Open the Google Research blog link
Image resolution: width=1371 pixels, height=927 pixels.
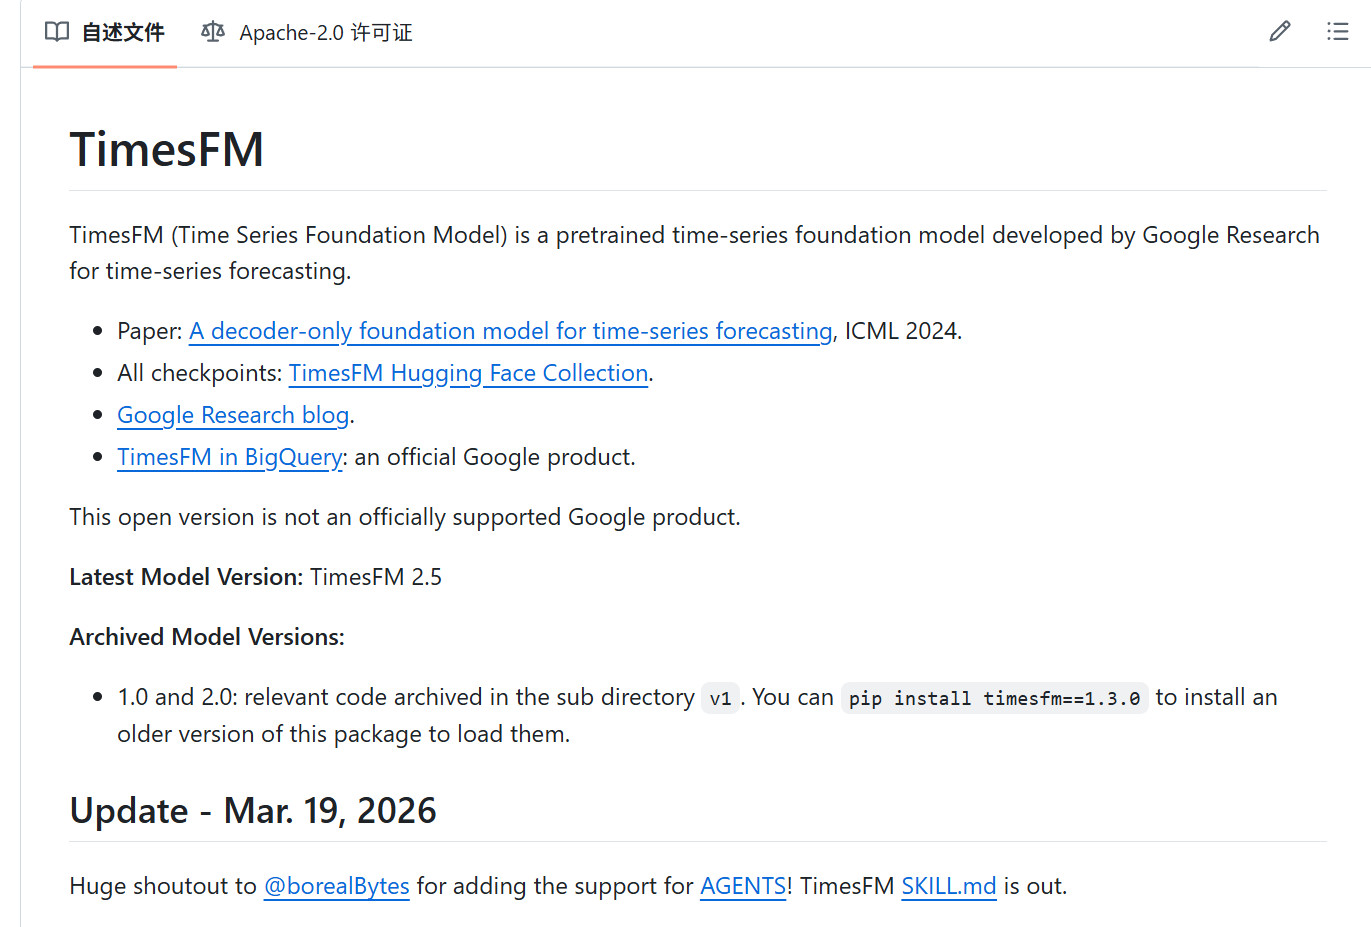233,415
